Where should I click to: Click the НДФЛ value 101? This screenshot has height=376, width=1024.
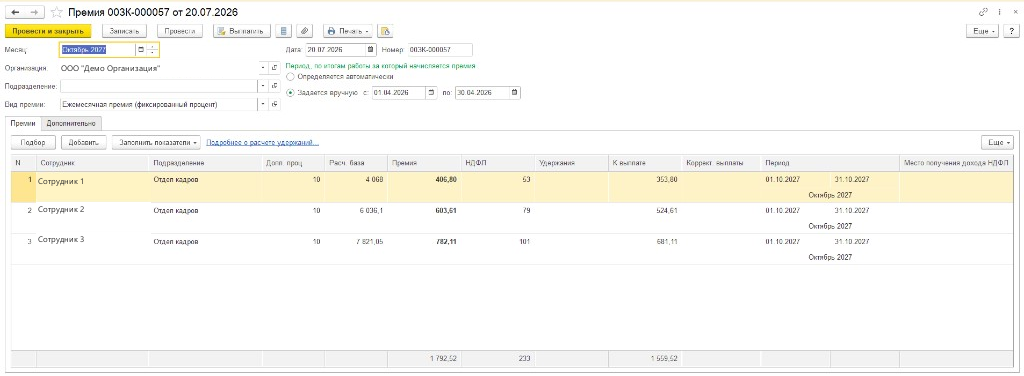pos(524,242)
